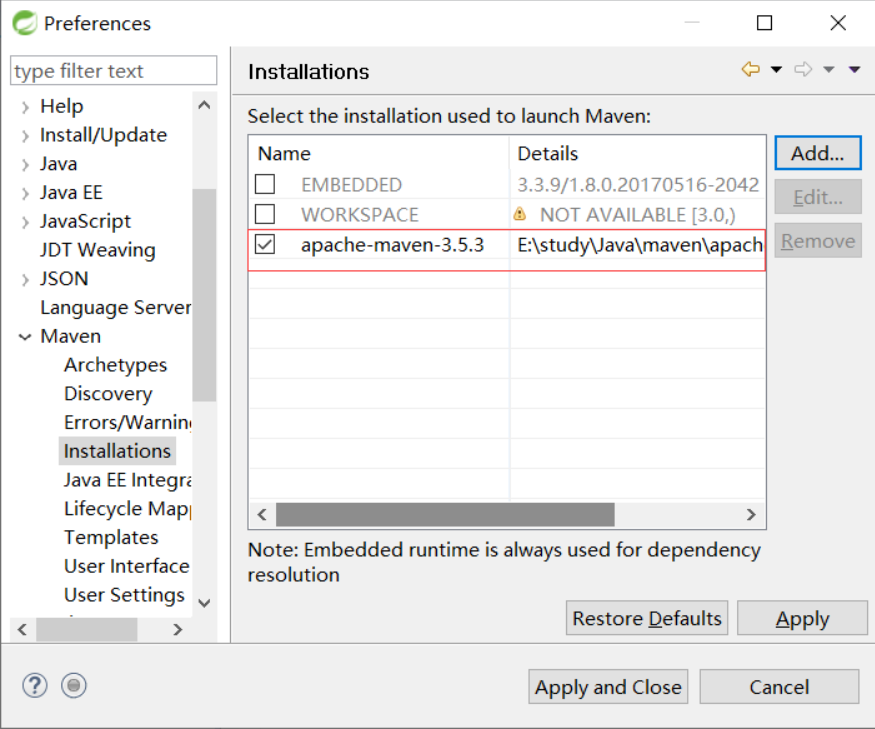
Task: Click the tree scroll down arrow
Action: (204, 603)
